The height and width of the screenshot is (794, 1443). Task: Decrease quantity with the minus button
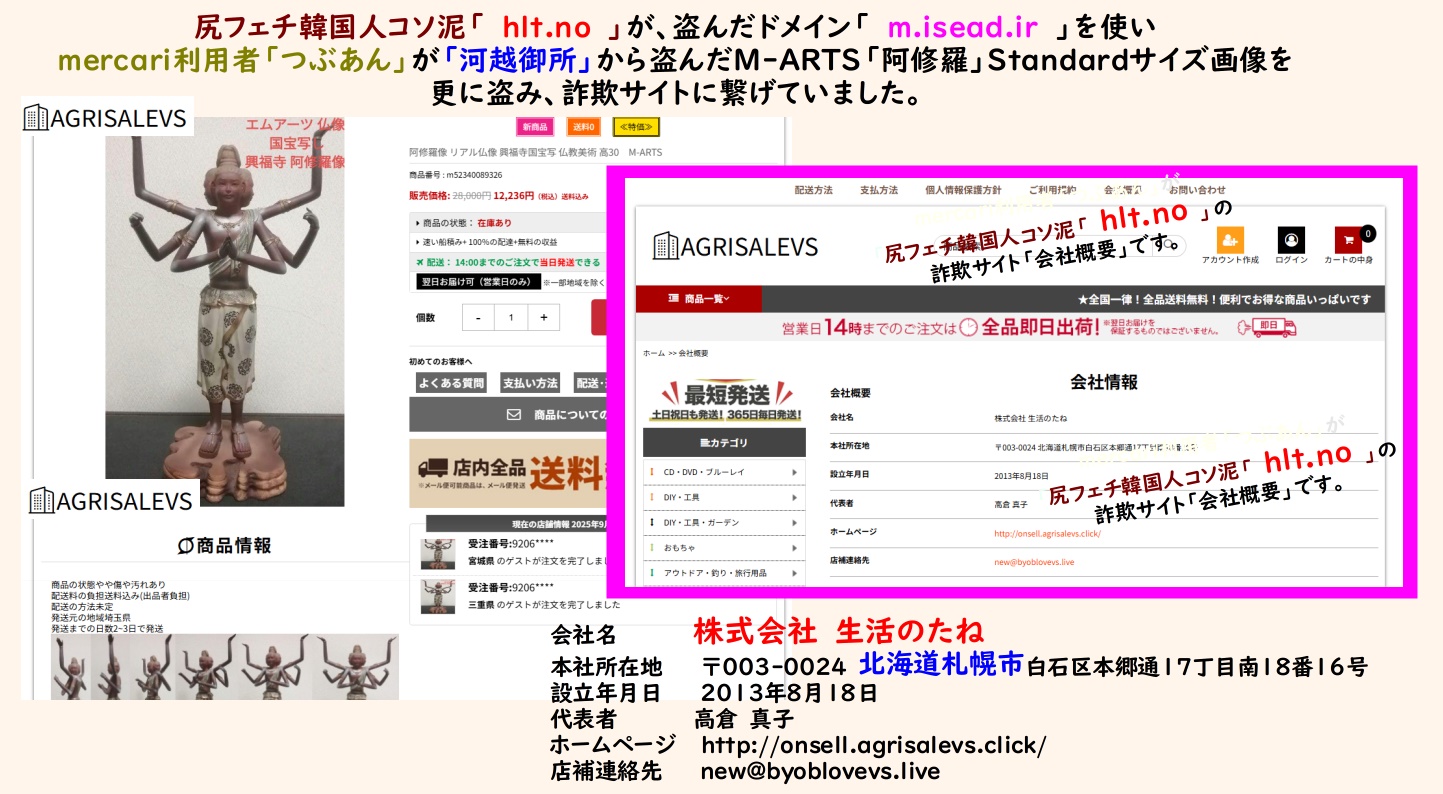click(x=478, y=317)
